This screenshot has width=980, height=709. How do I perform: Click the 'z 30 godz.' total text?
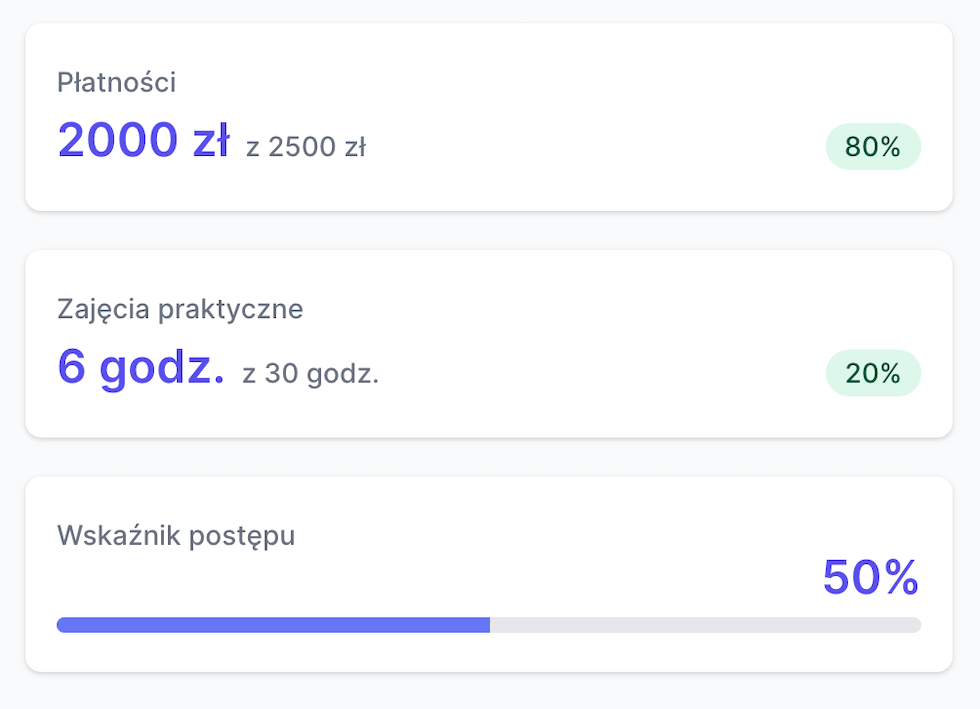pos(311,374)
